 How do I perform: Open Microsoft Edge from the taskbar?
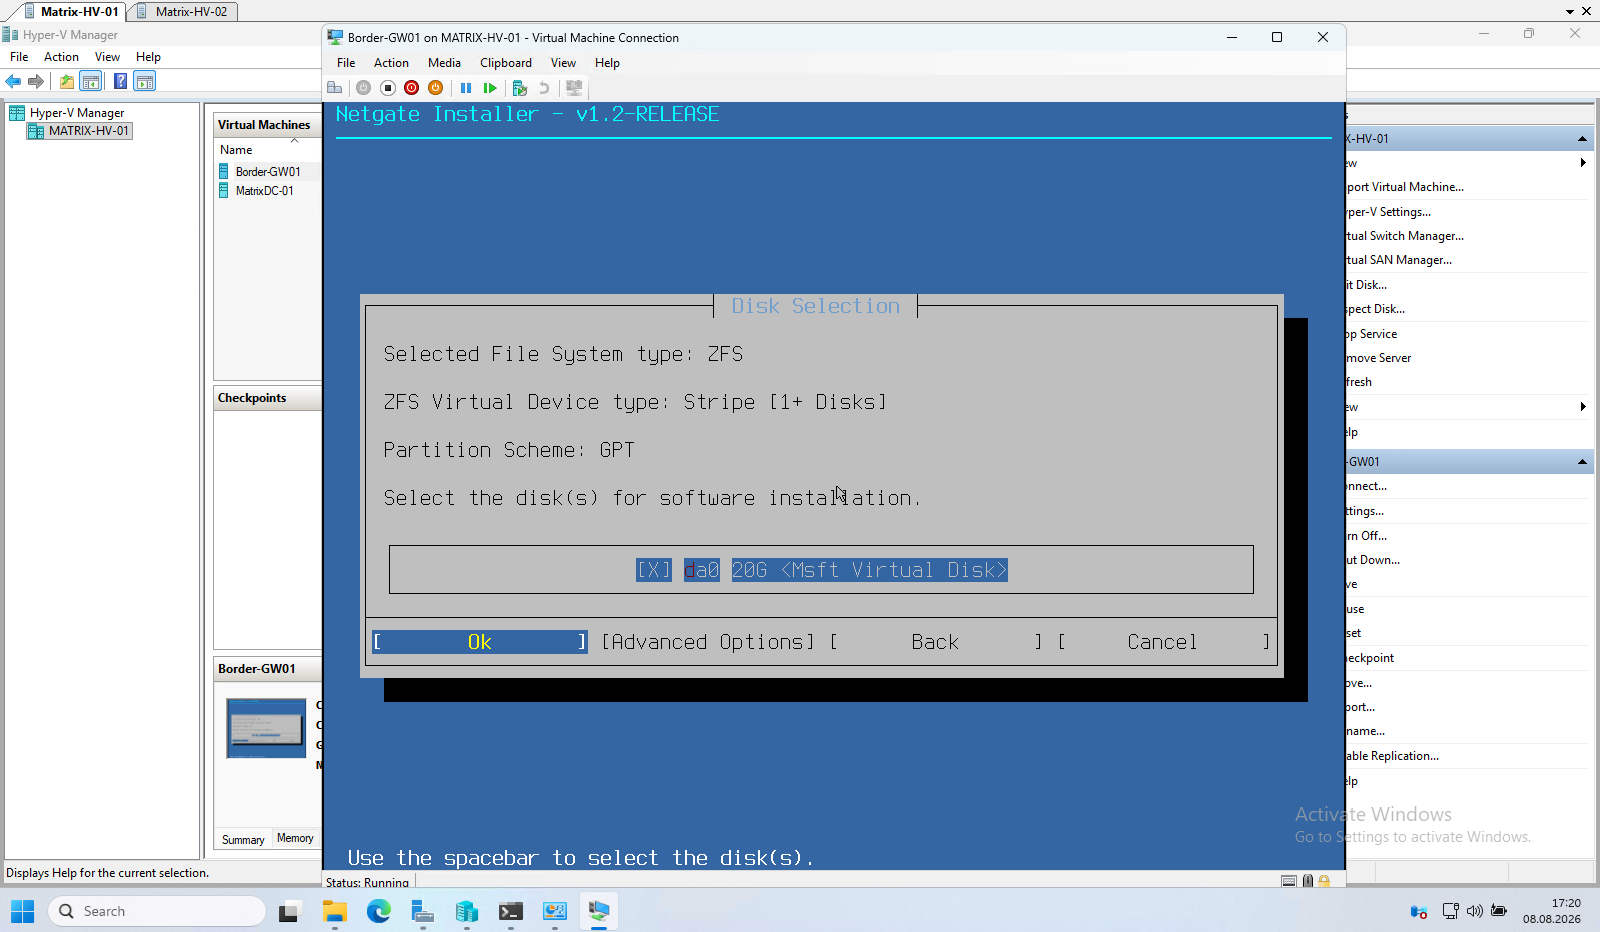tap(378, 911)
